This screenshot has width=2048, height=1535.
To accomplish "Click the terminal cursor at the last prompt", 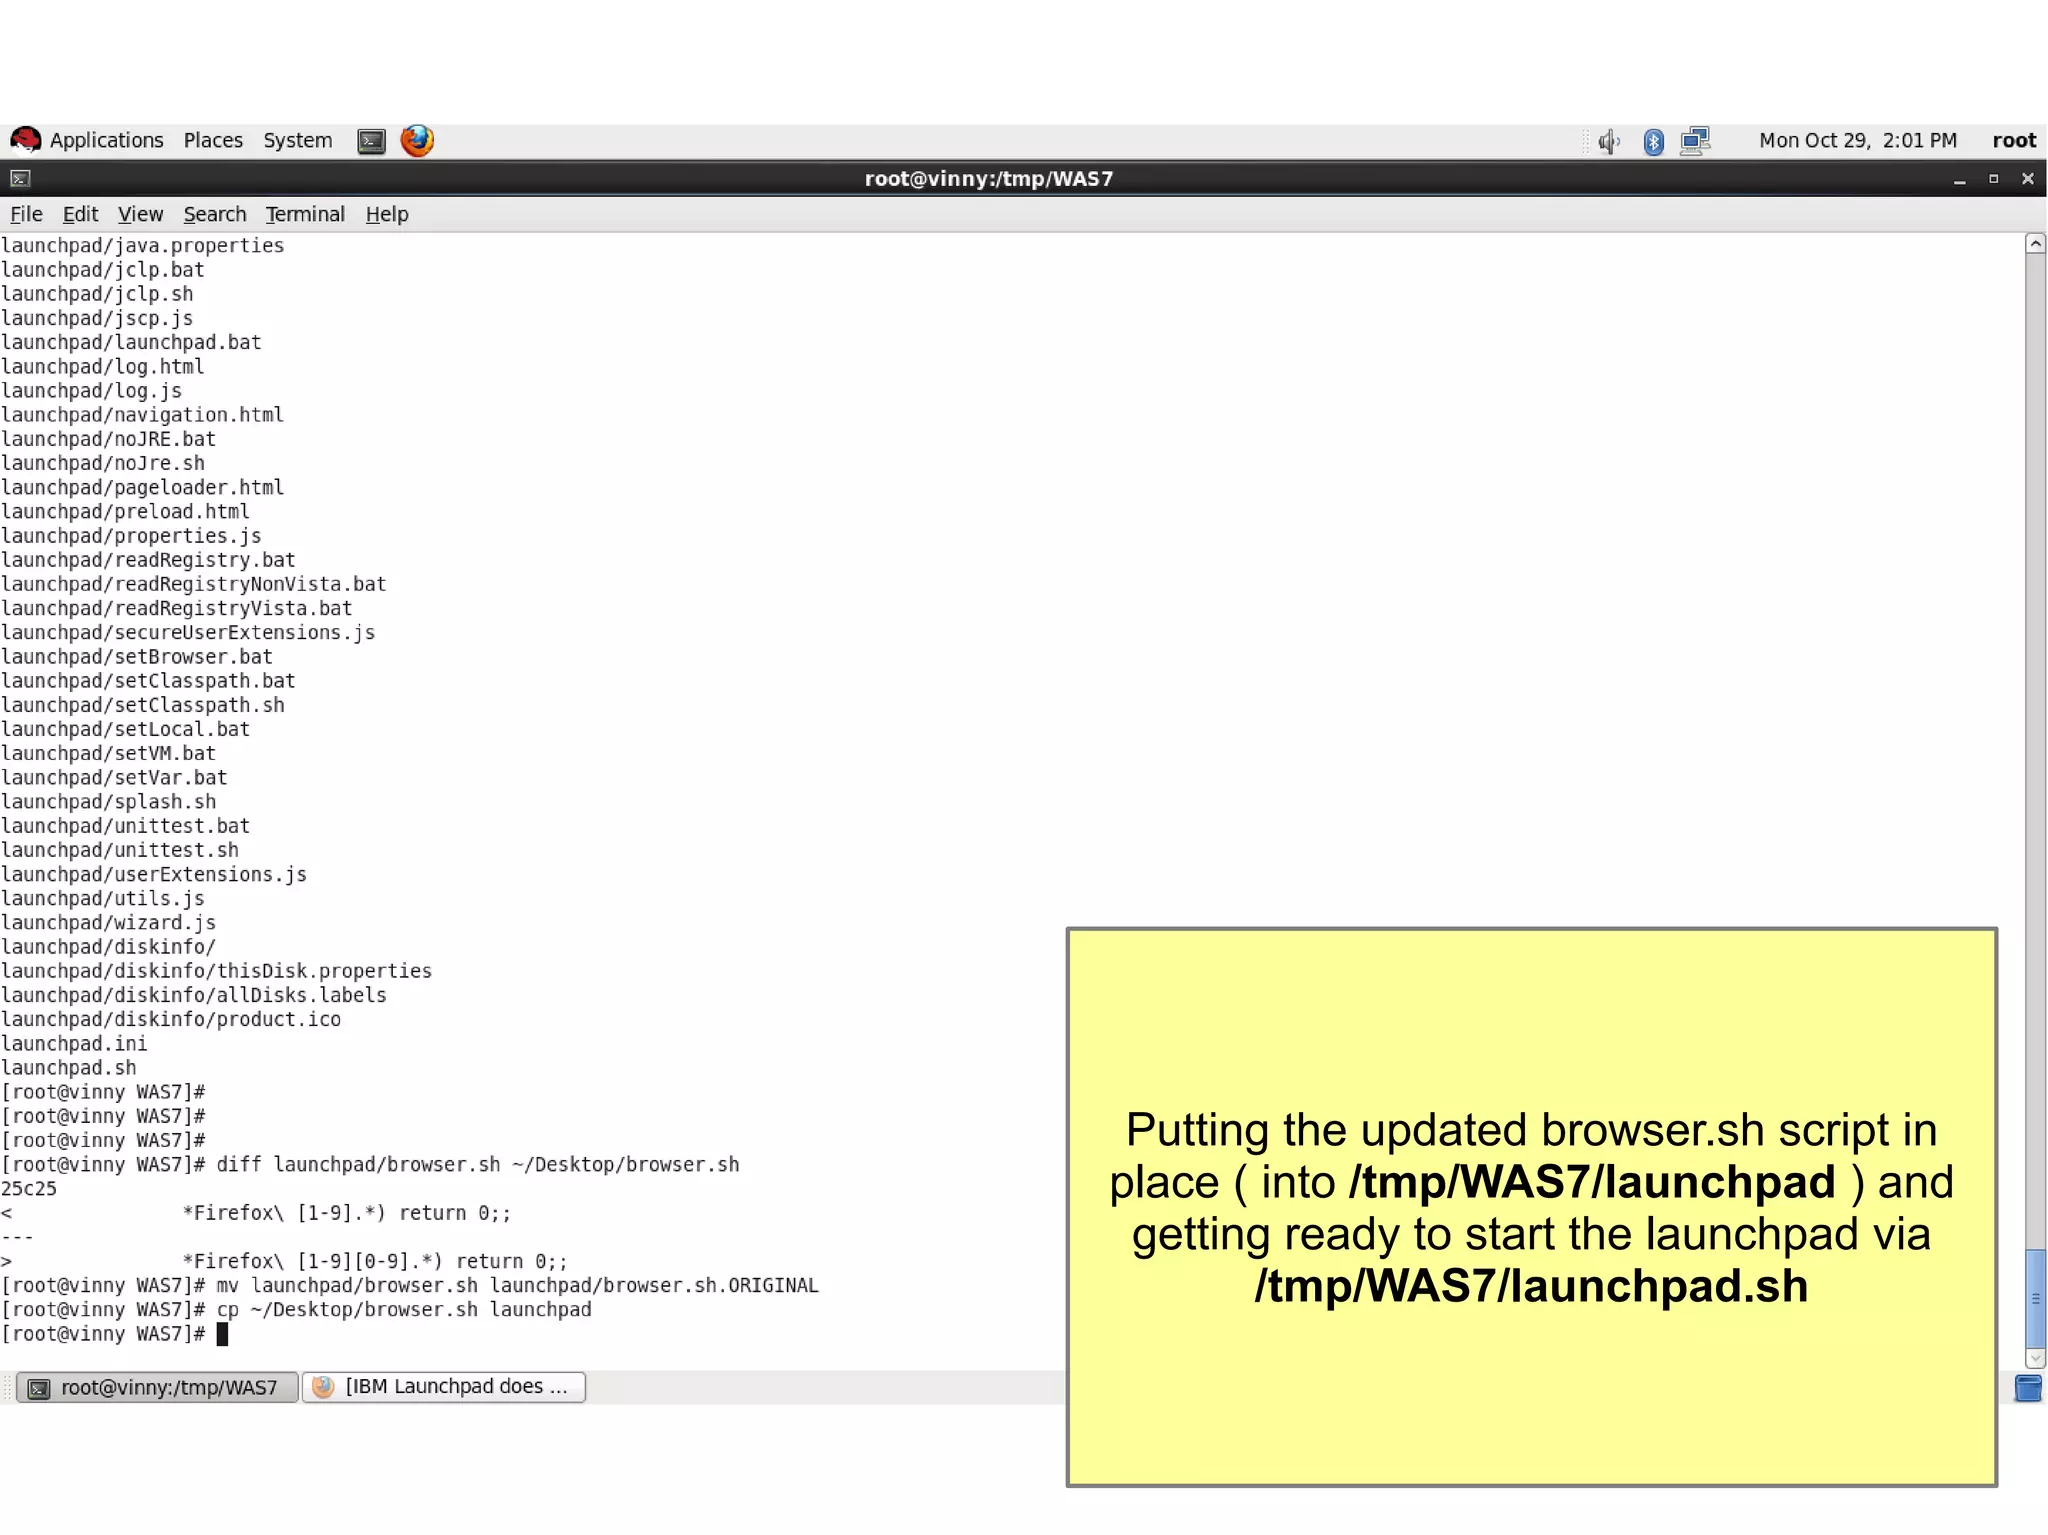I will [222, 1335].
